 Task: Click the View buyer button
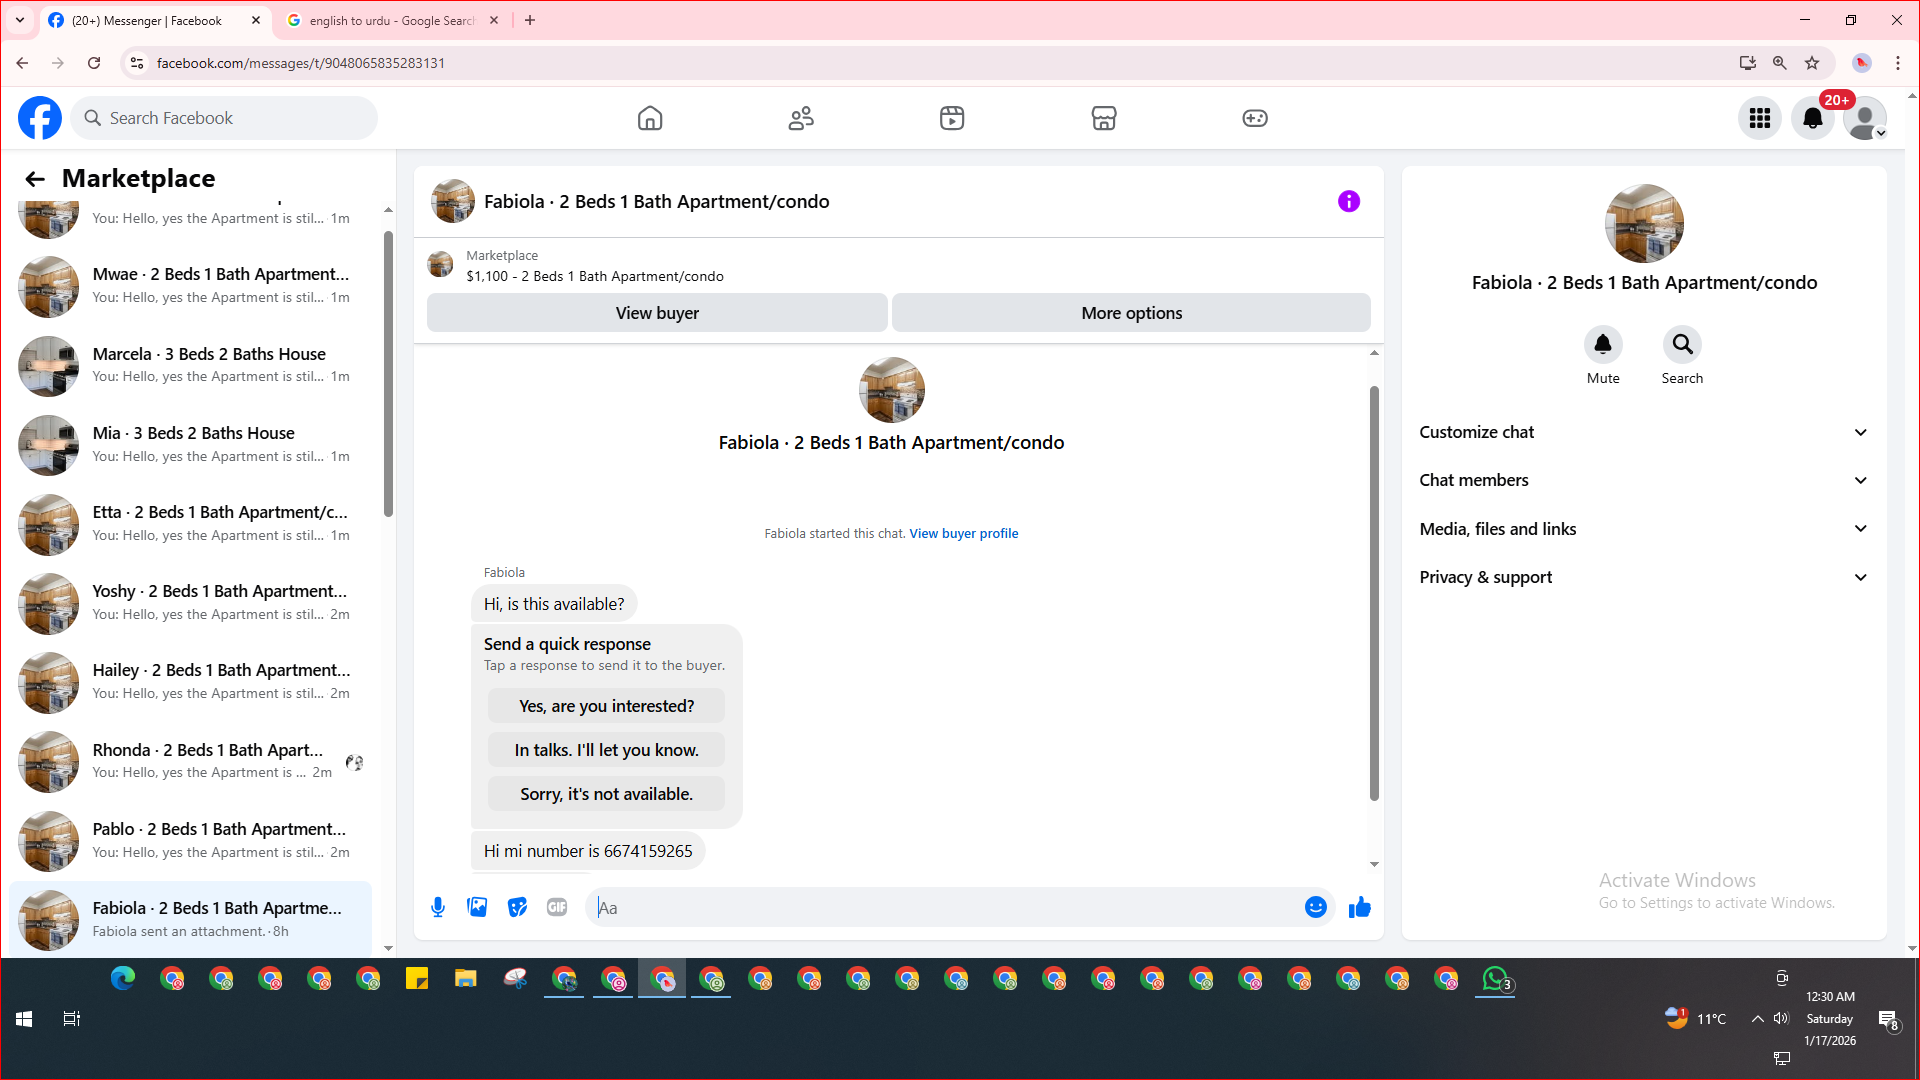(657, 313)
